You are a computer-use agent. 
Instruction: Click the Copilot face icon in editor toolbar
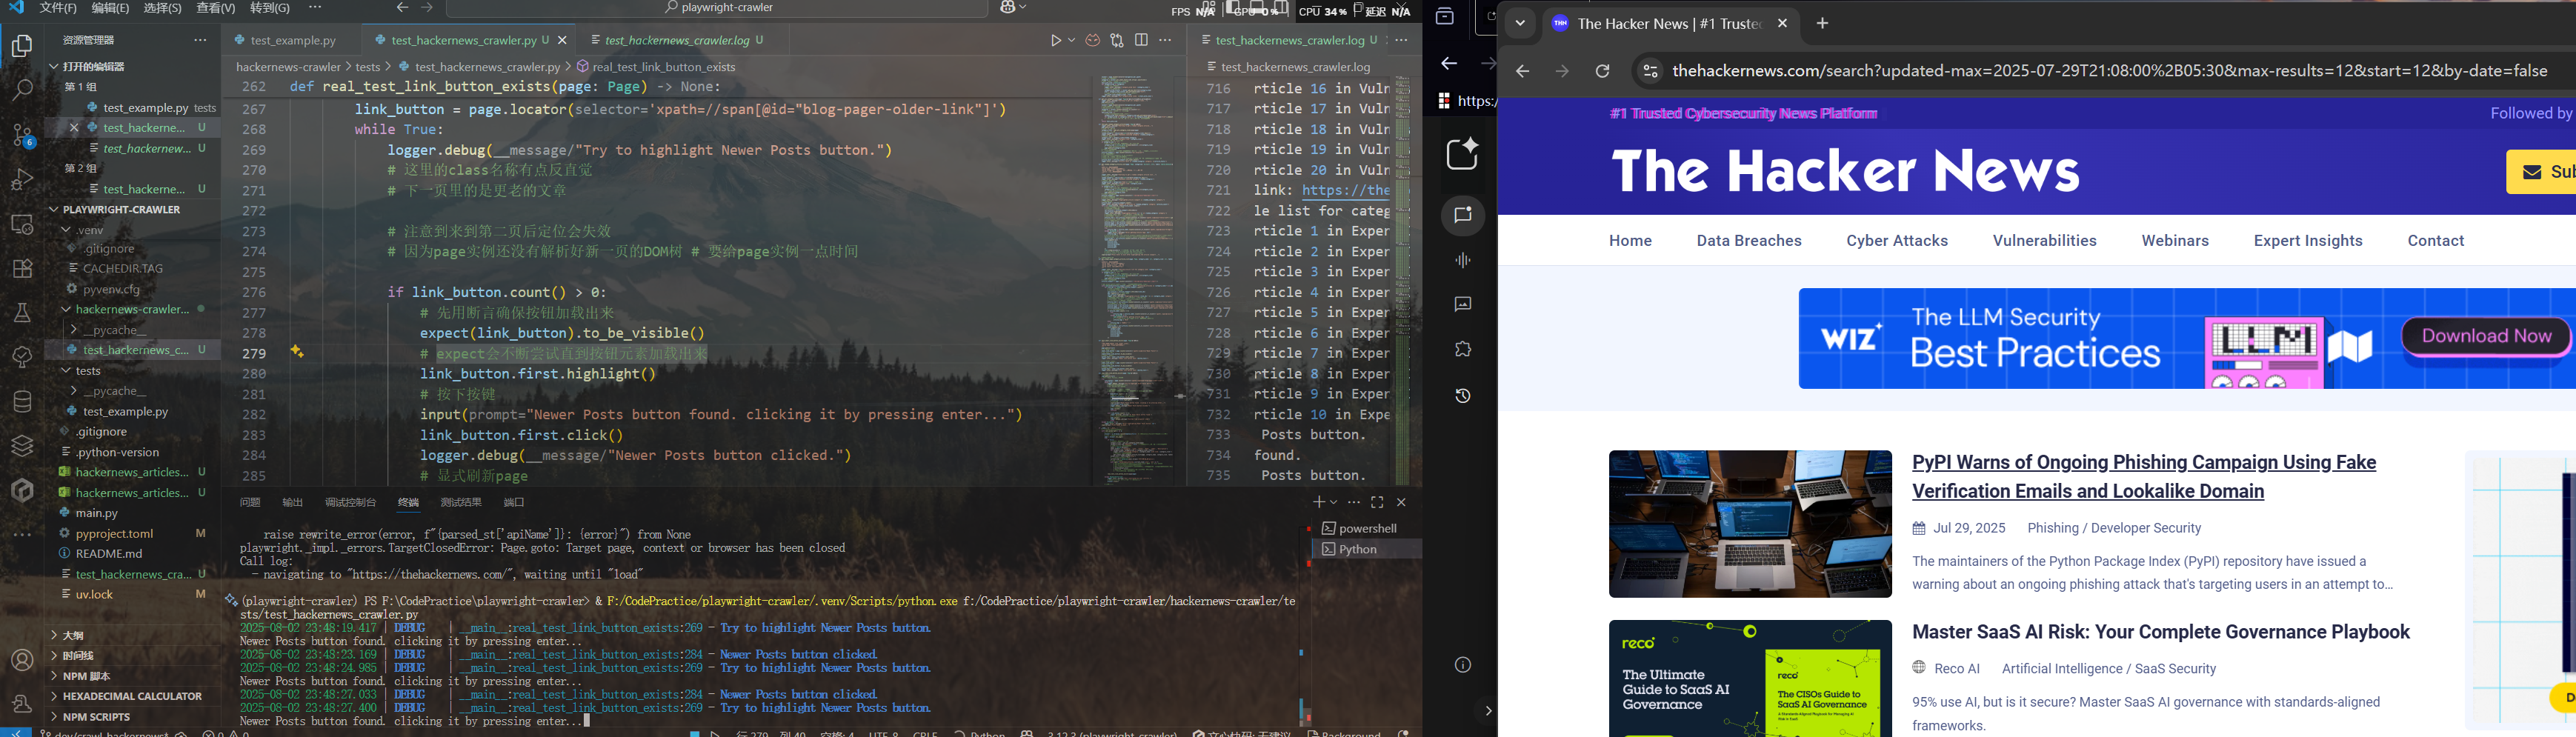[1093, 40]
